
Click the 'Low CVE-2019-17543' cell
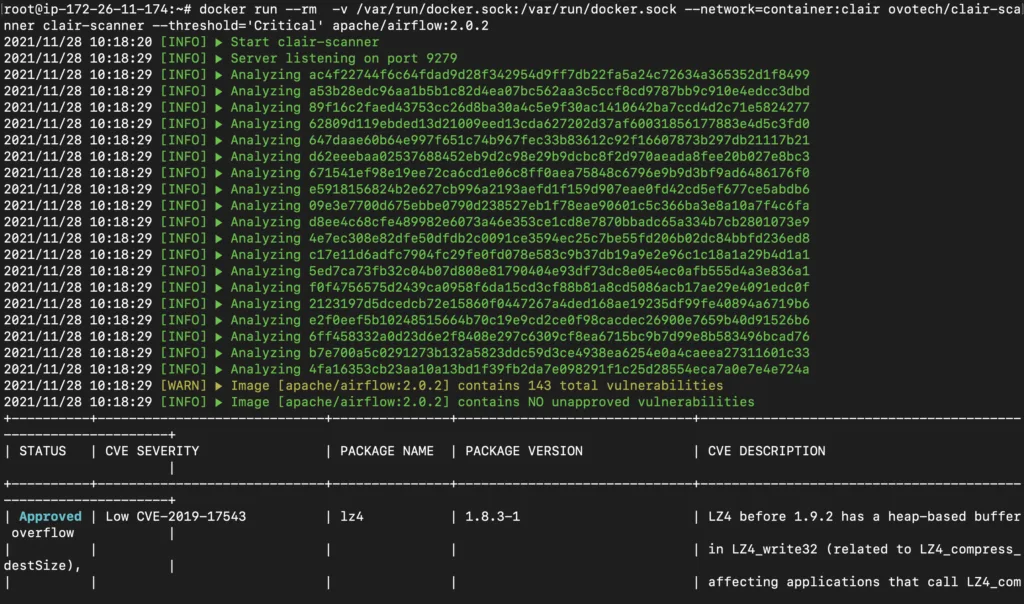click(176, 516)
